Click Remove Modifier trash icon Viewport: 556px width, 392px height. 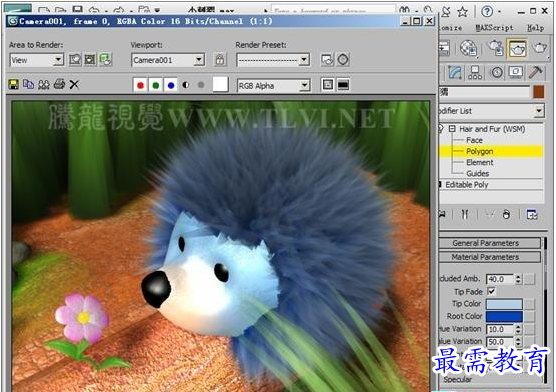tap(506, 214)
